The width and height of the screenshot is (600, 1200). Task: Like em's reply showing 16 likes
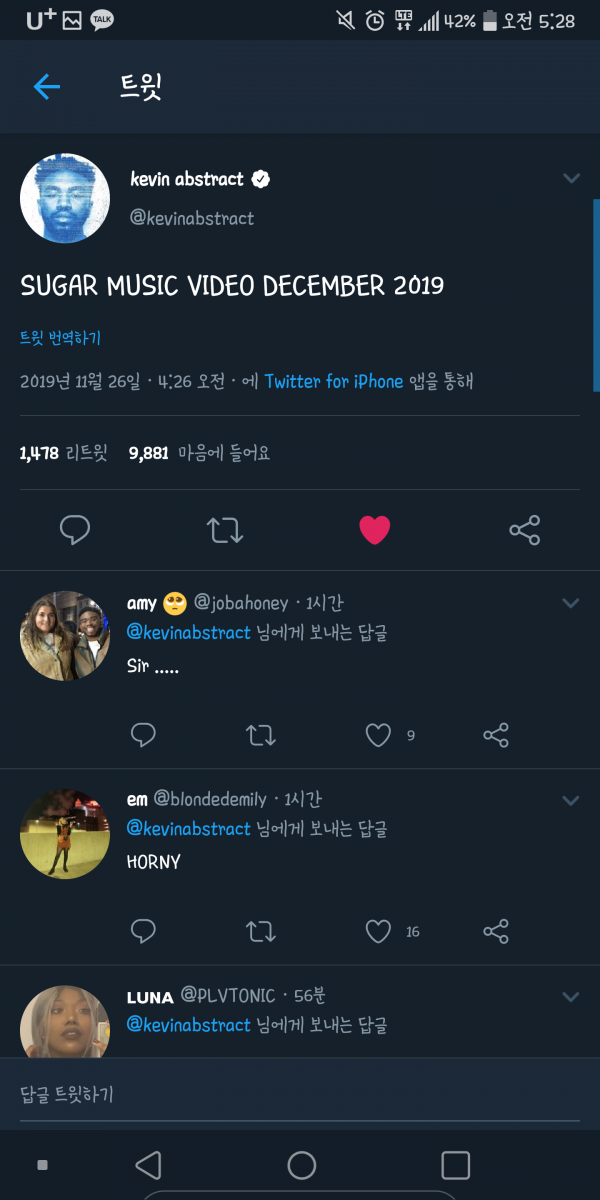[379, 931]
